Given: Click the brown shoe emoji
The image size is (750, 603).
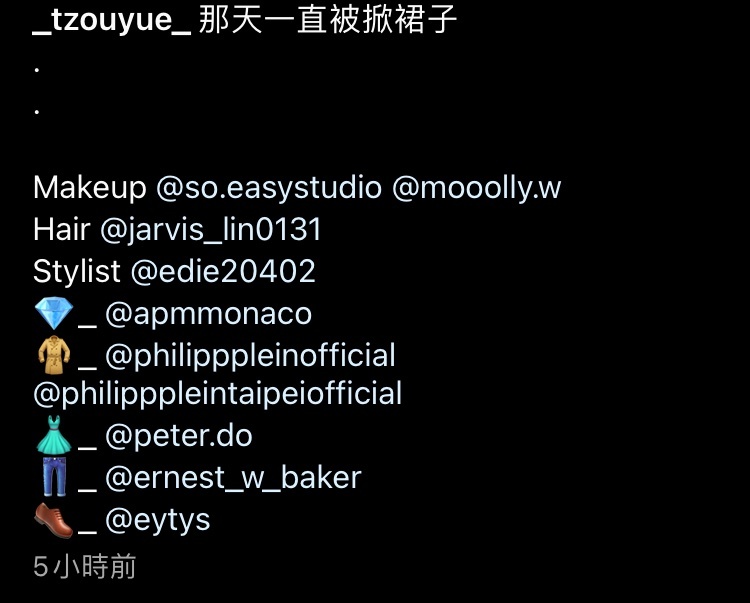Looking at the screenshot, I should [x=54, y=520].
